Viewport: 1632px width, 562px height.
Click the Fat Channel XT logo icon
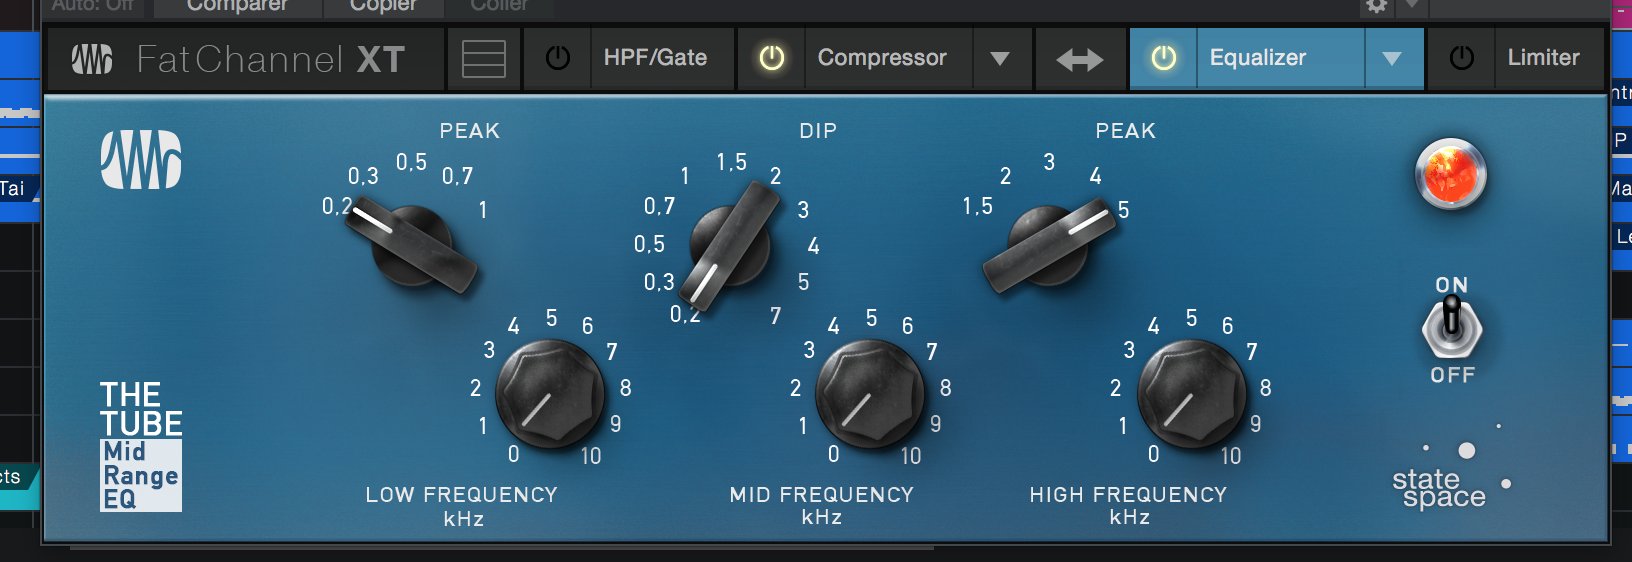click(x=92, y=59)
